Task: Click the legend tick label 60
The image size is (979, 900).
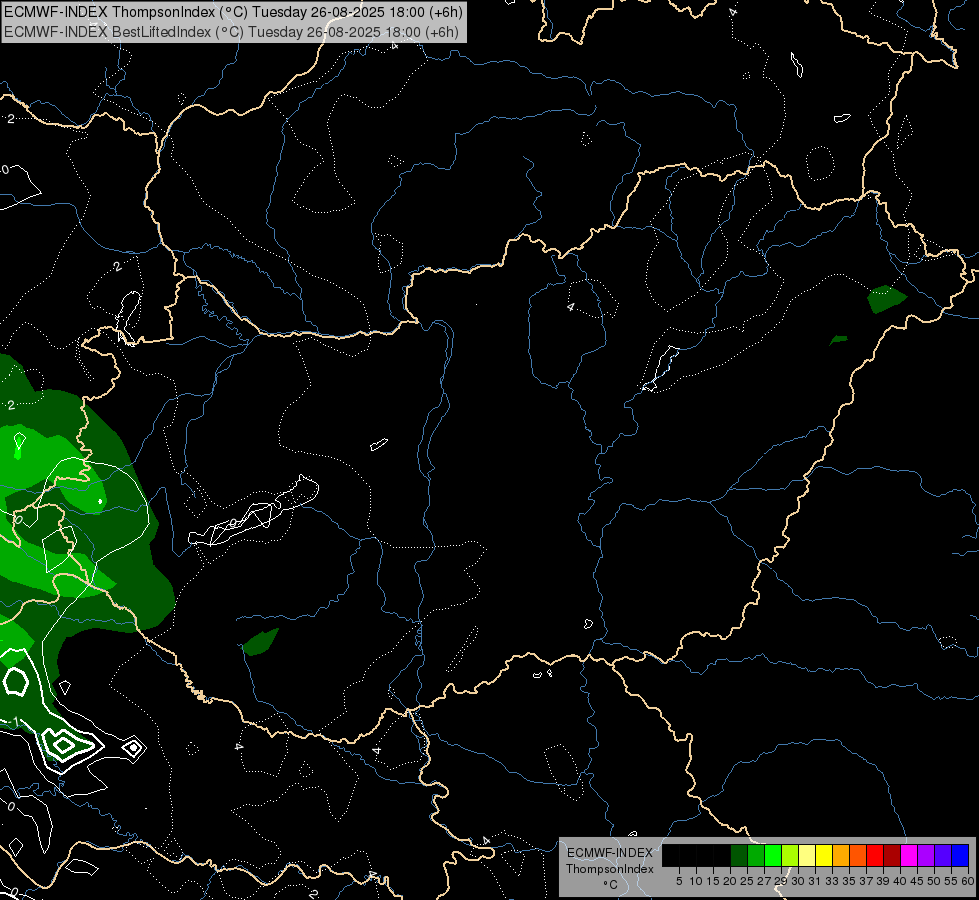Action: (x=968, y=881)
